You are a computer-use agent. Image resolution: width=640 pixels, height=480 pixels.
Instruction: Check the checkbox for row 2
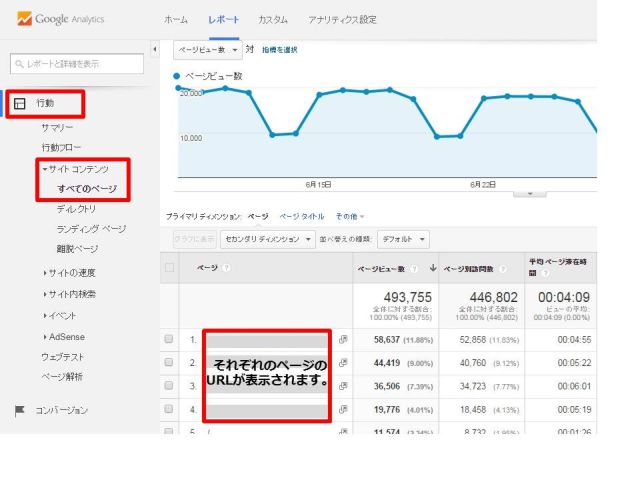(169, 362)
